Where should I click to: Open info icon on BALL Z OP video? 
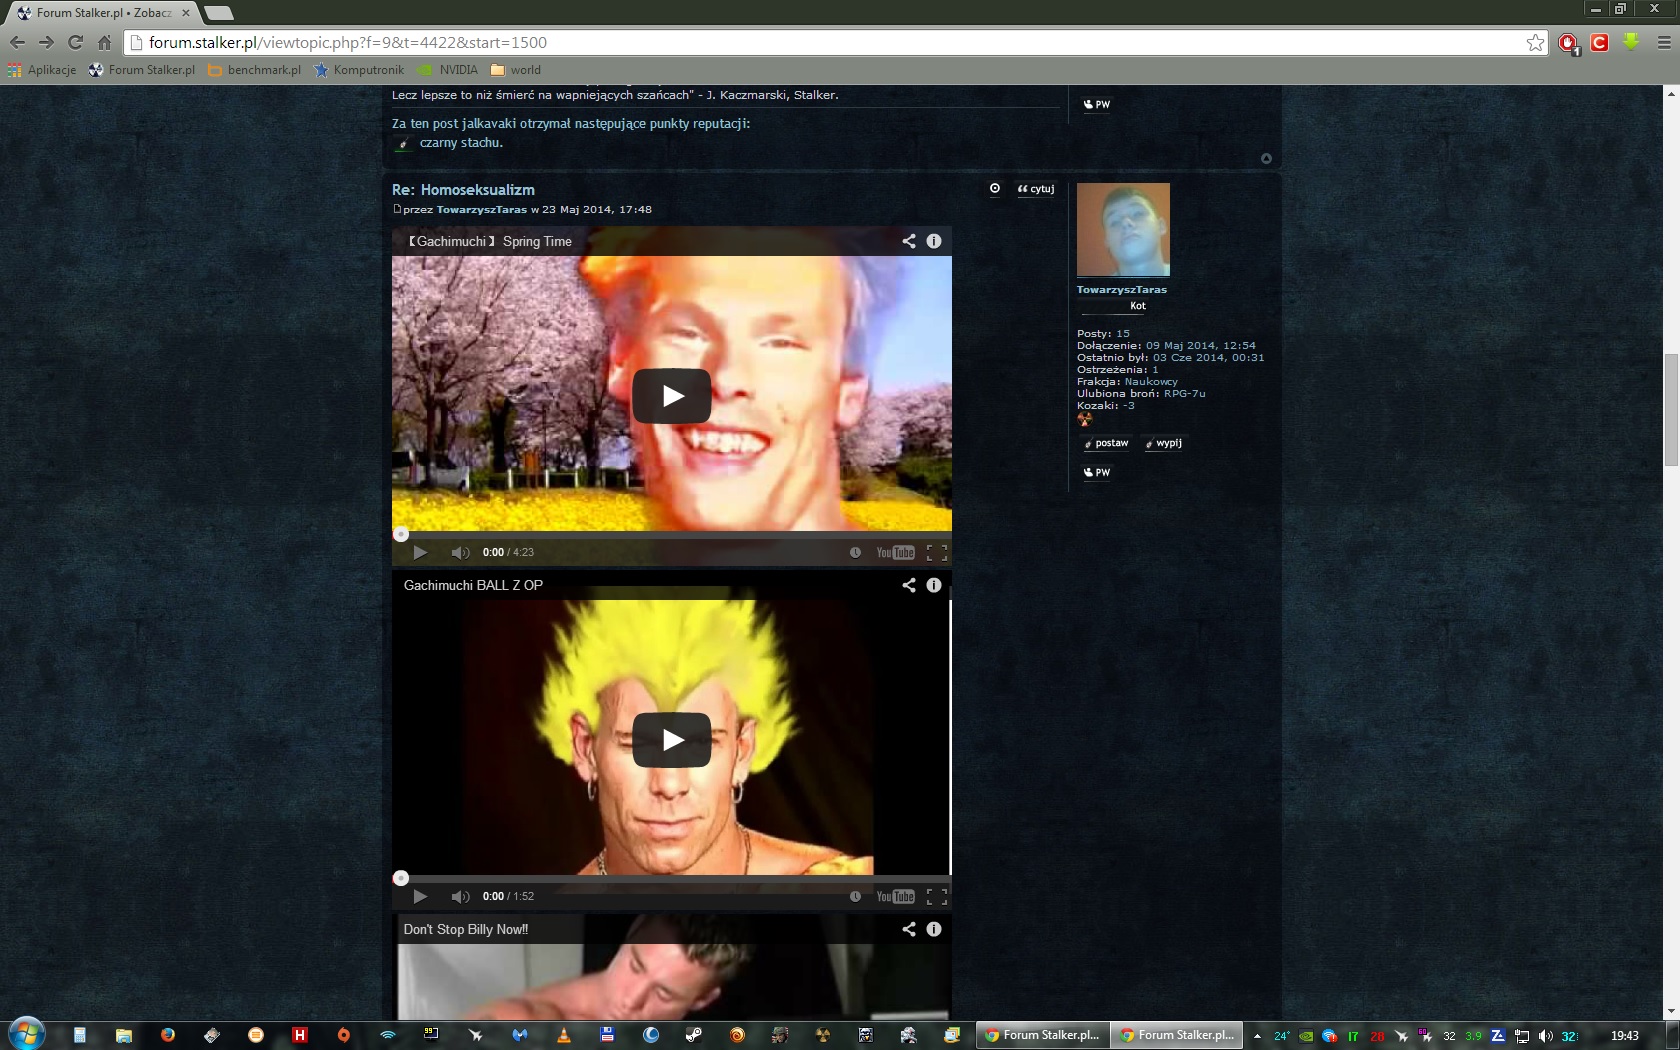click(x=934, y=585)
